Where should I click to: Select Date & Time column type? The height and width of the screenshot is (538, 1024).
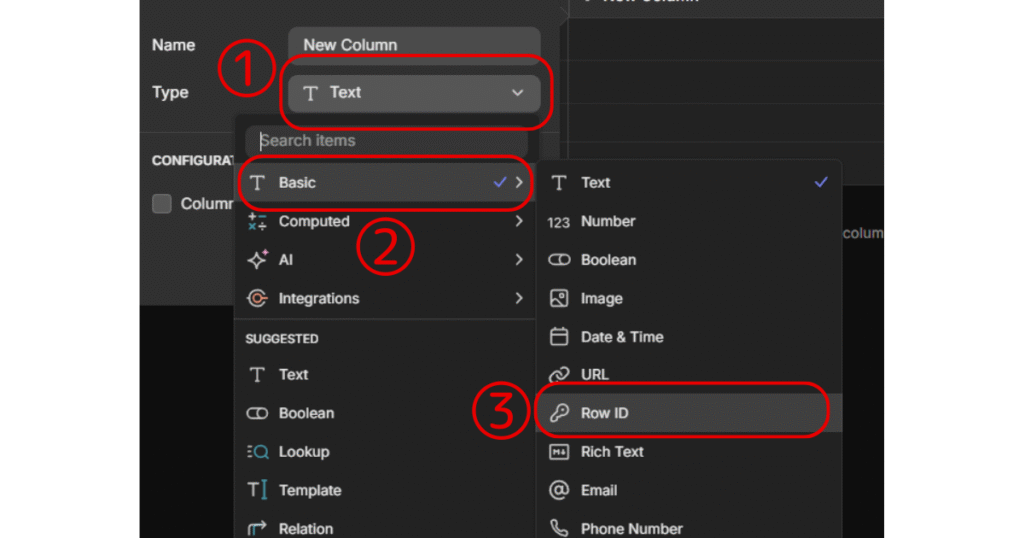pos(689,337)
